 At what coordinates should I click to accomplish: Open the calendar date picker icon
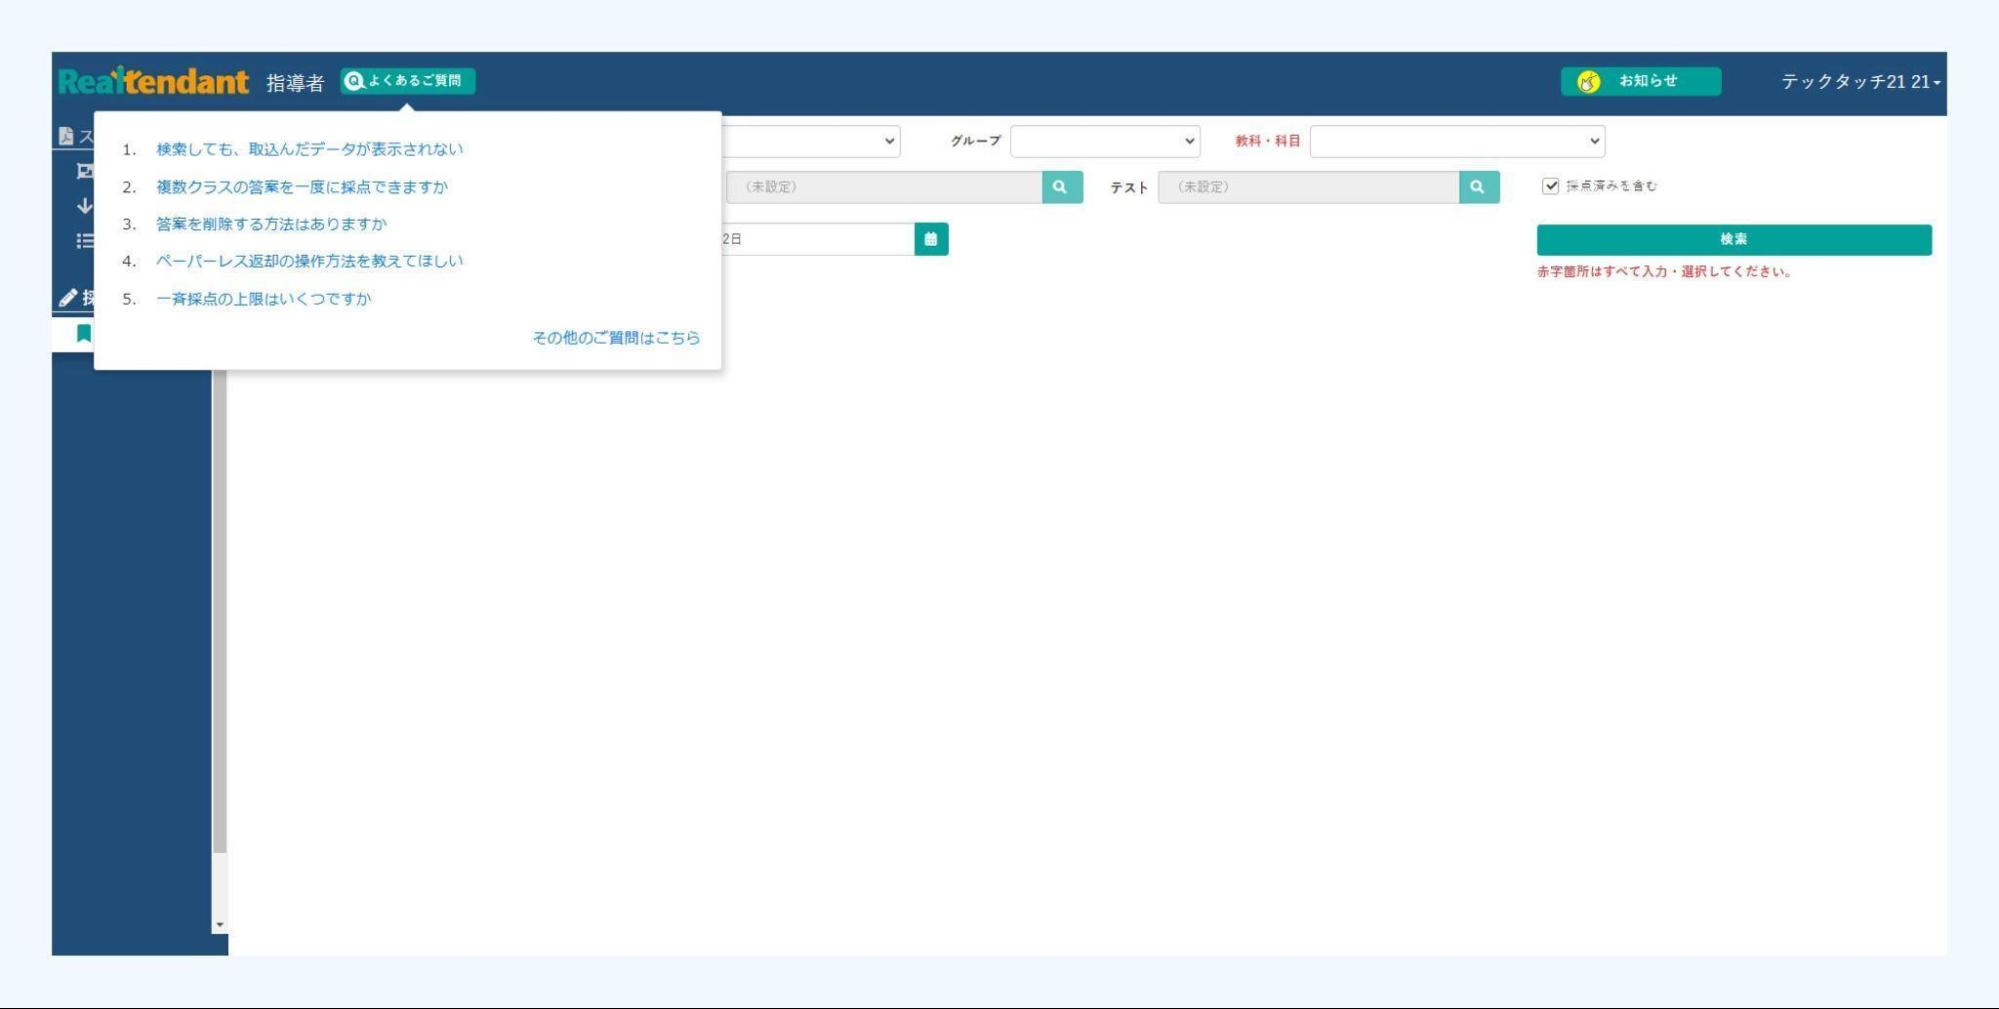(x=931, y=239)
